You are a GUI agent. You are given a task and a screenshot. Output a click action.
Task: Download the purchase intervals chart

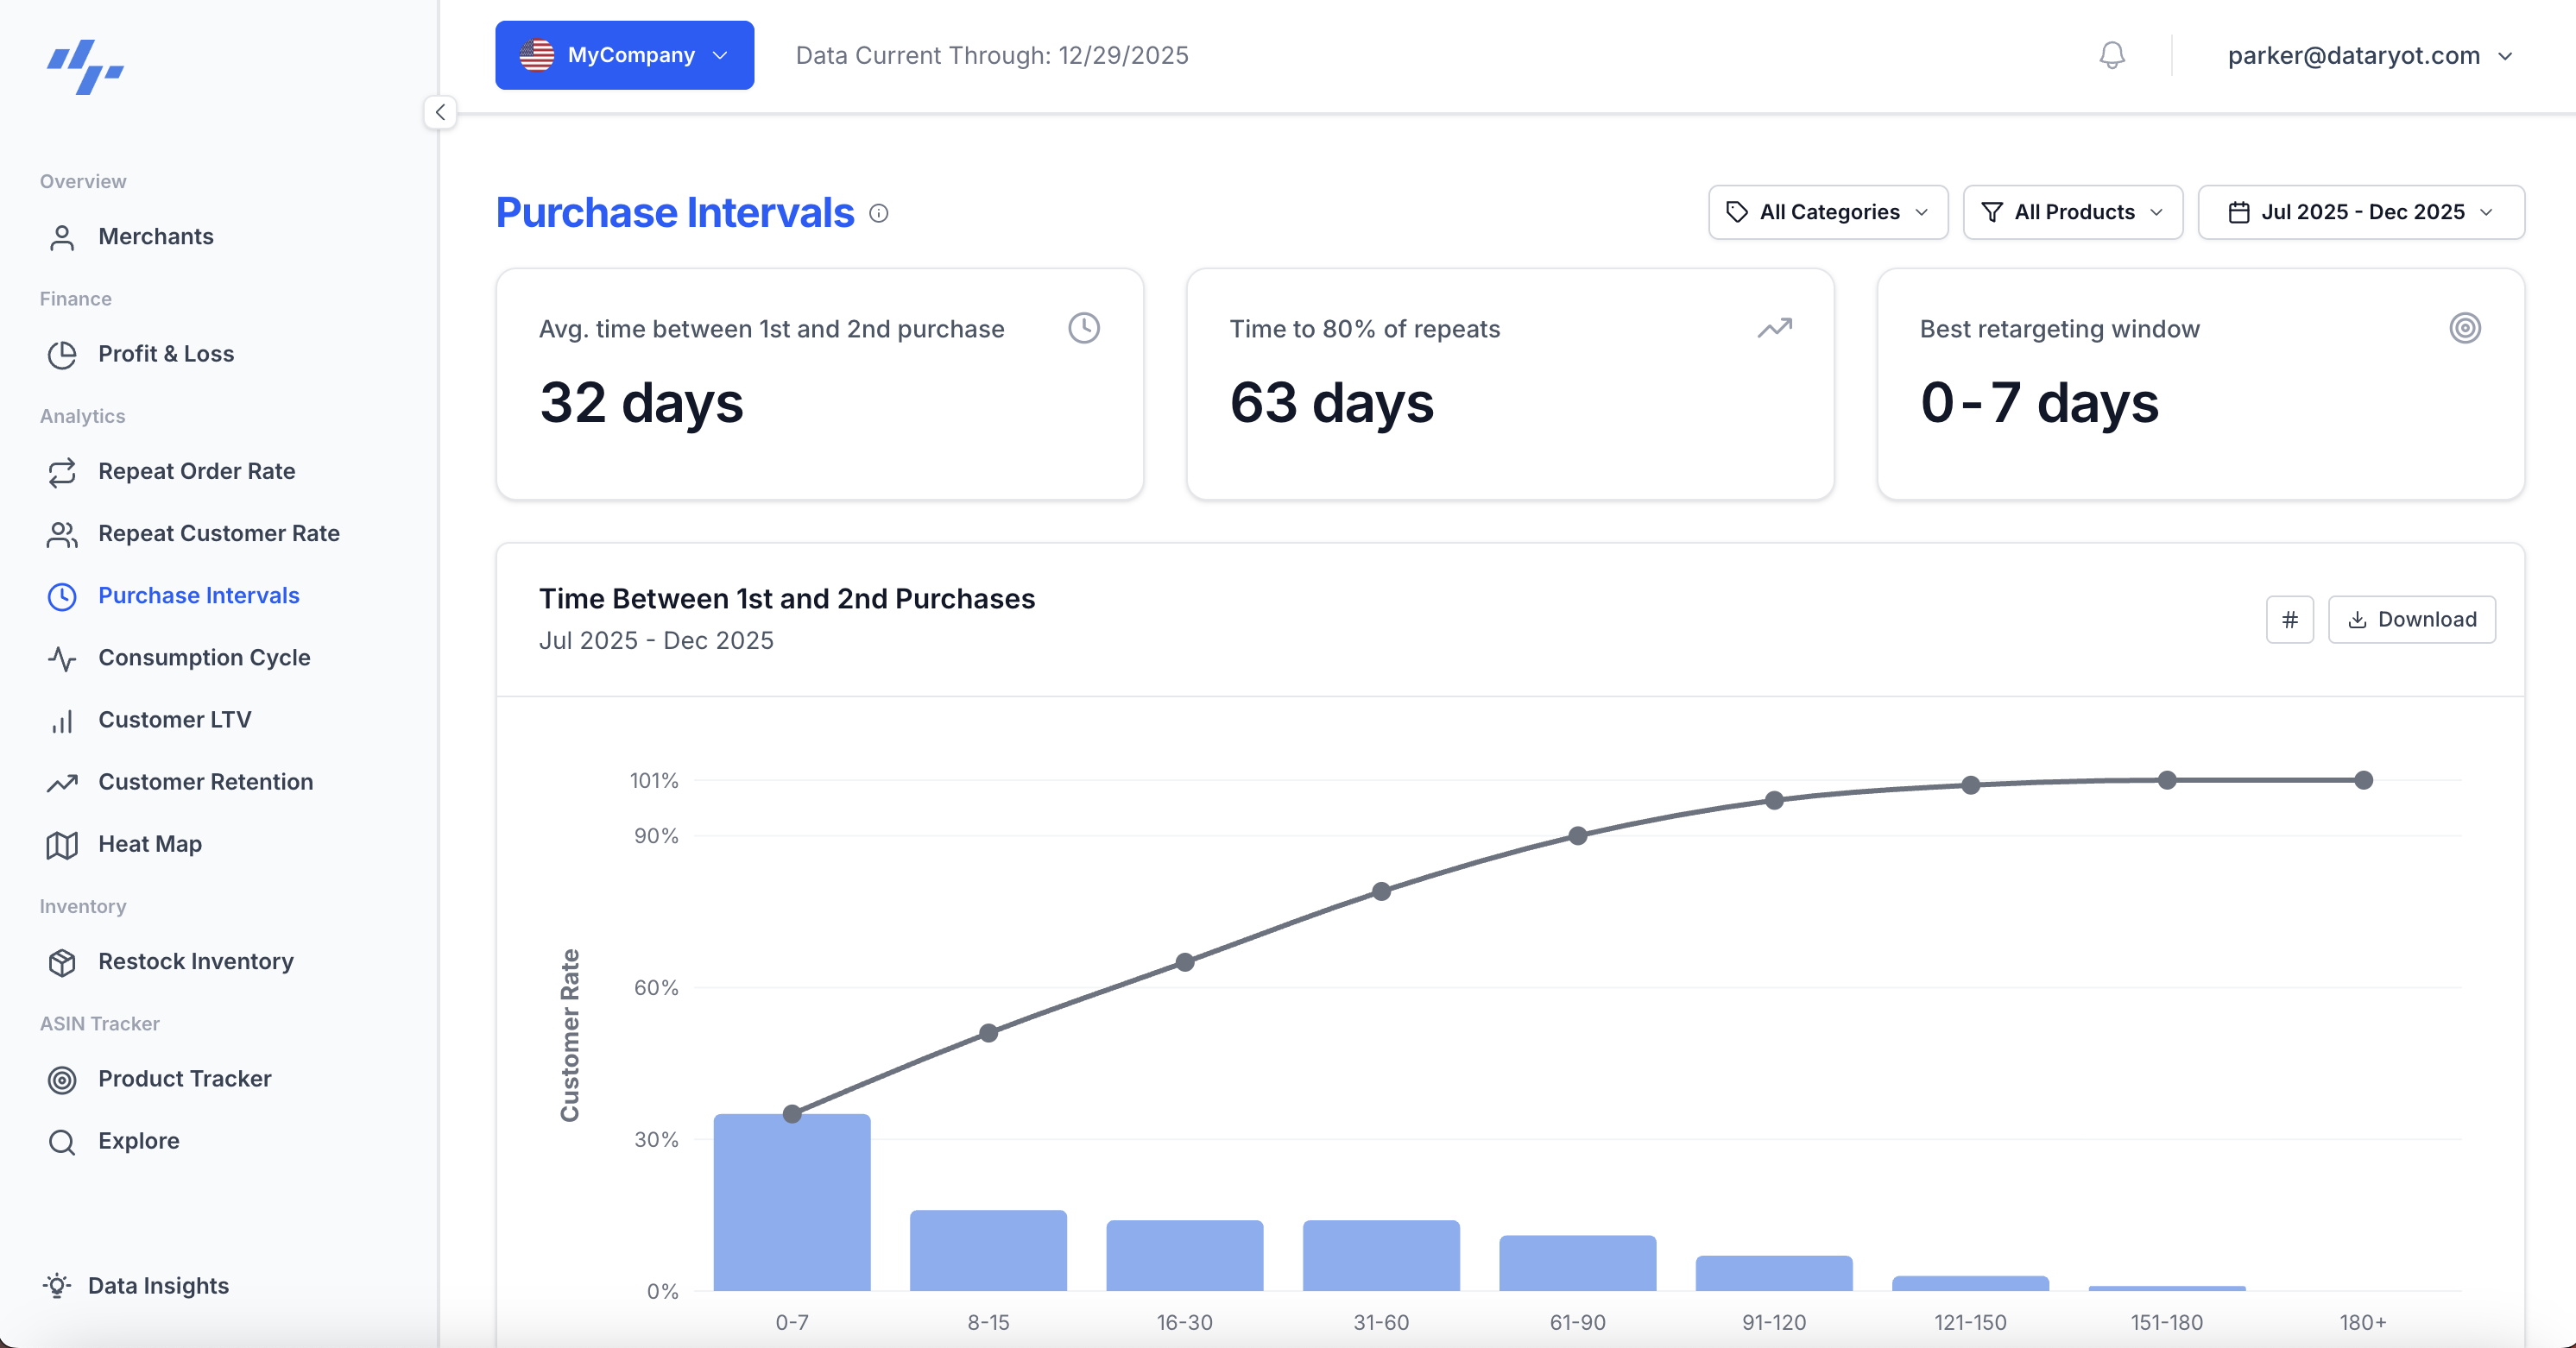pos(2412,620)
